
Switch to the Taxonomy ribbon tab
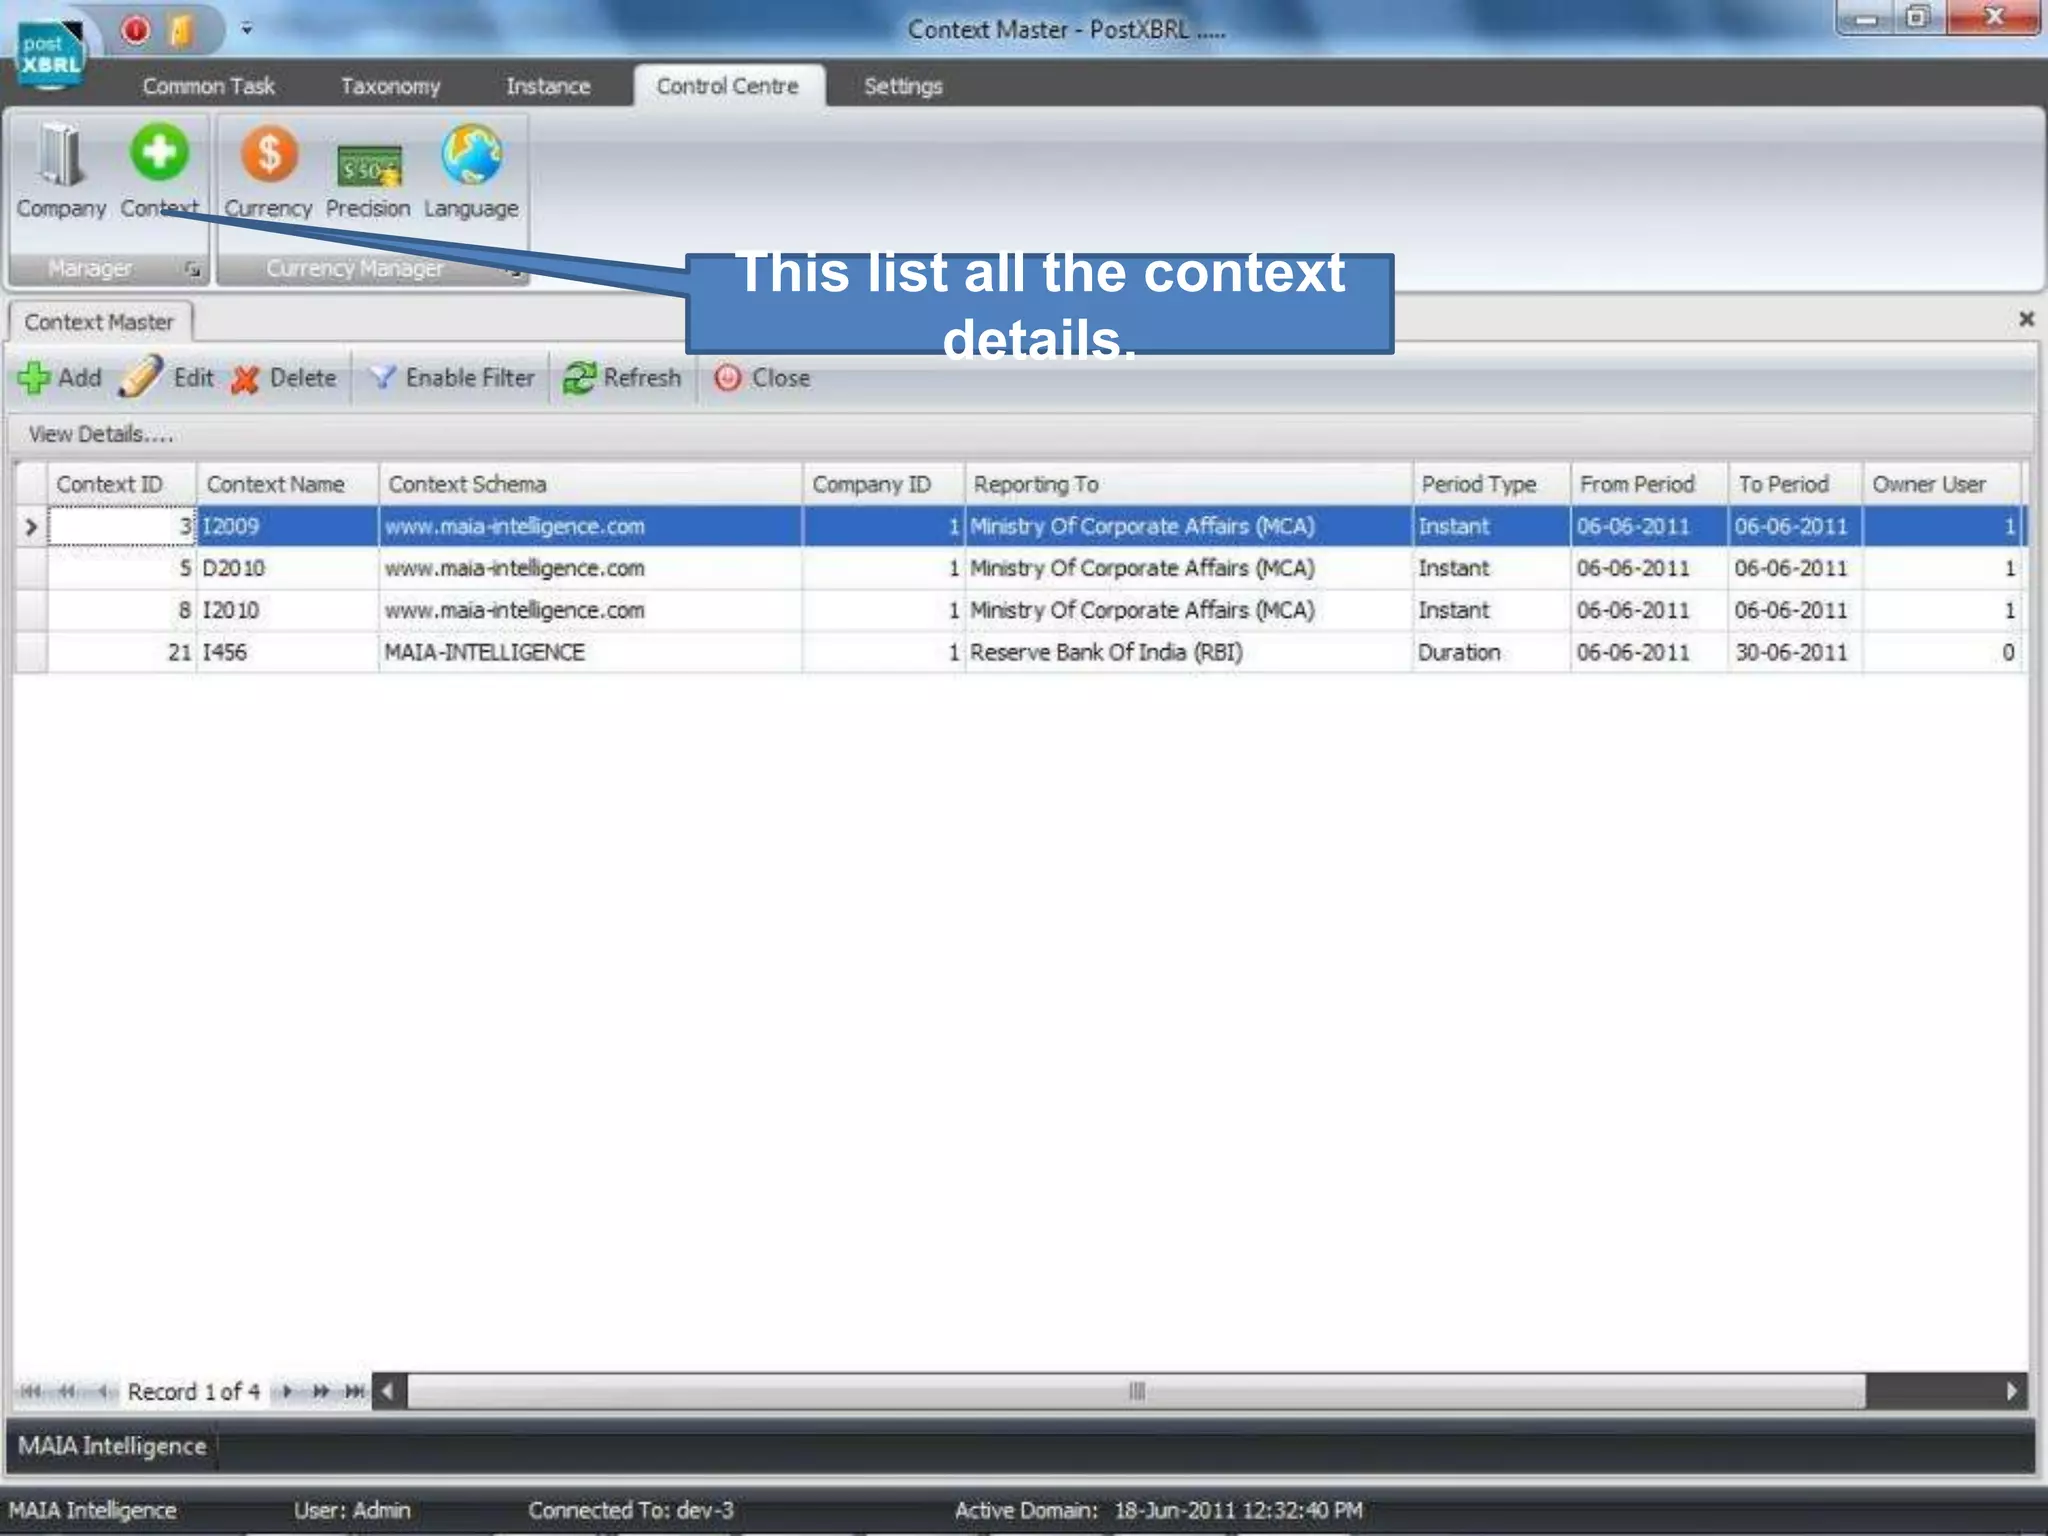point(390,86)
